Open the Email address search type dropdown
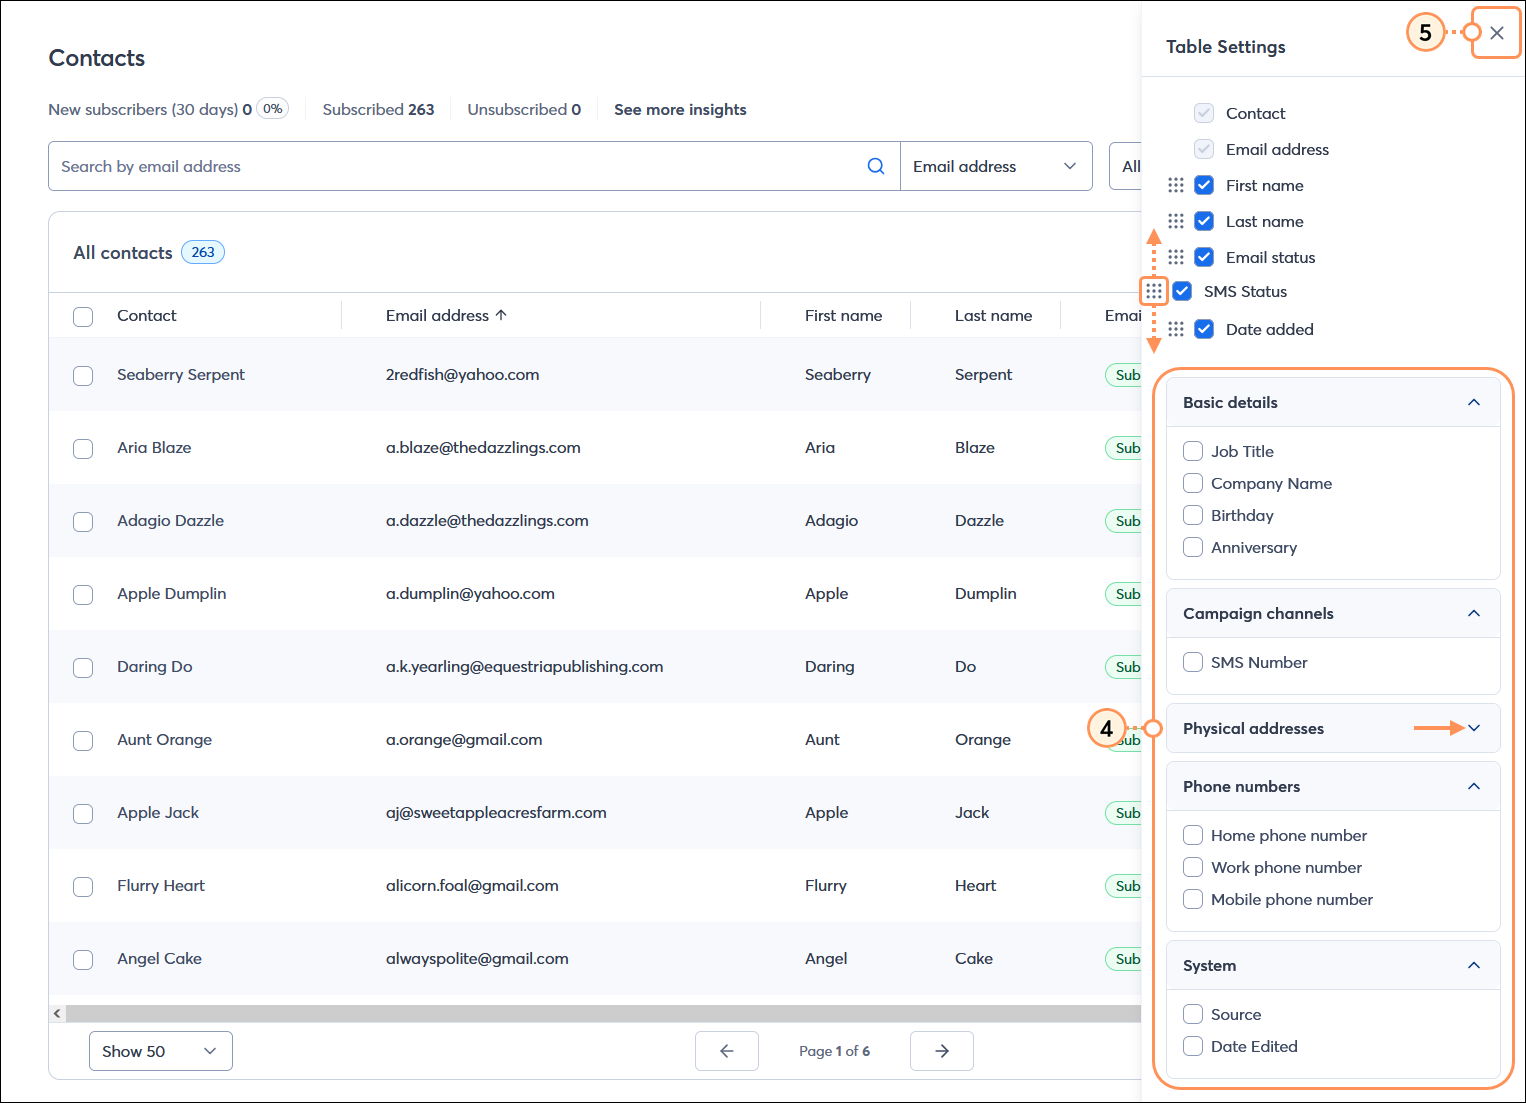The image size is (1526, 1103). pos(996,166)
